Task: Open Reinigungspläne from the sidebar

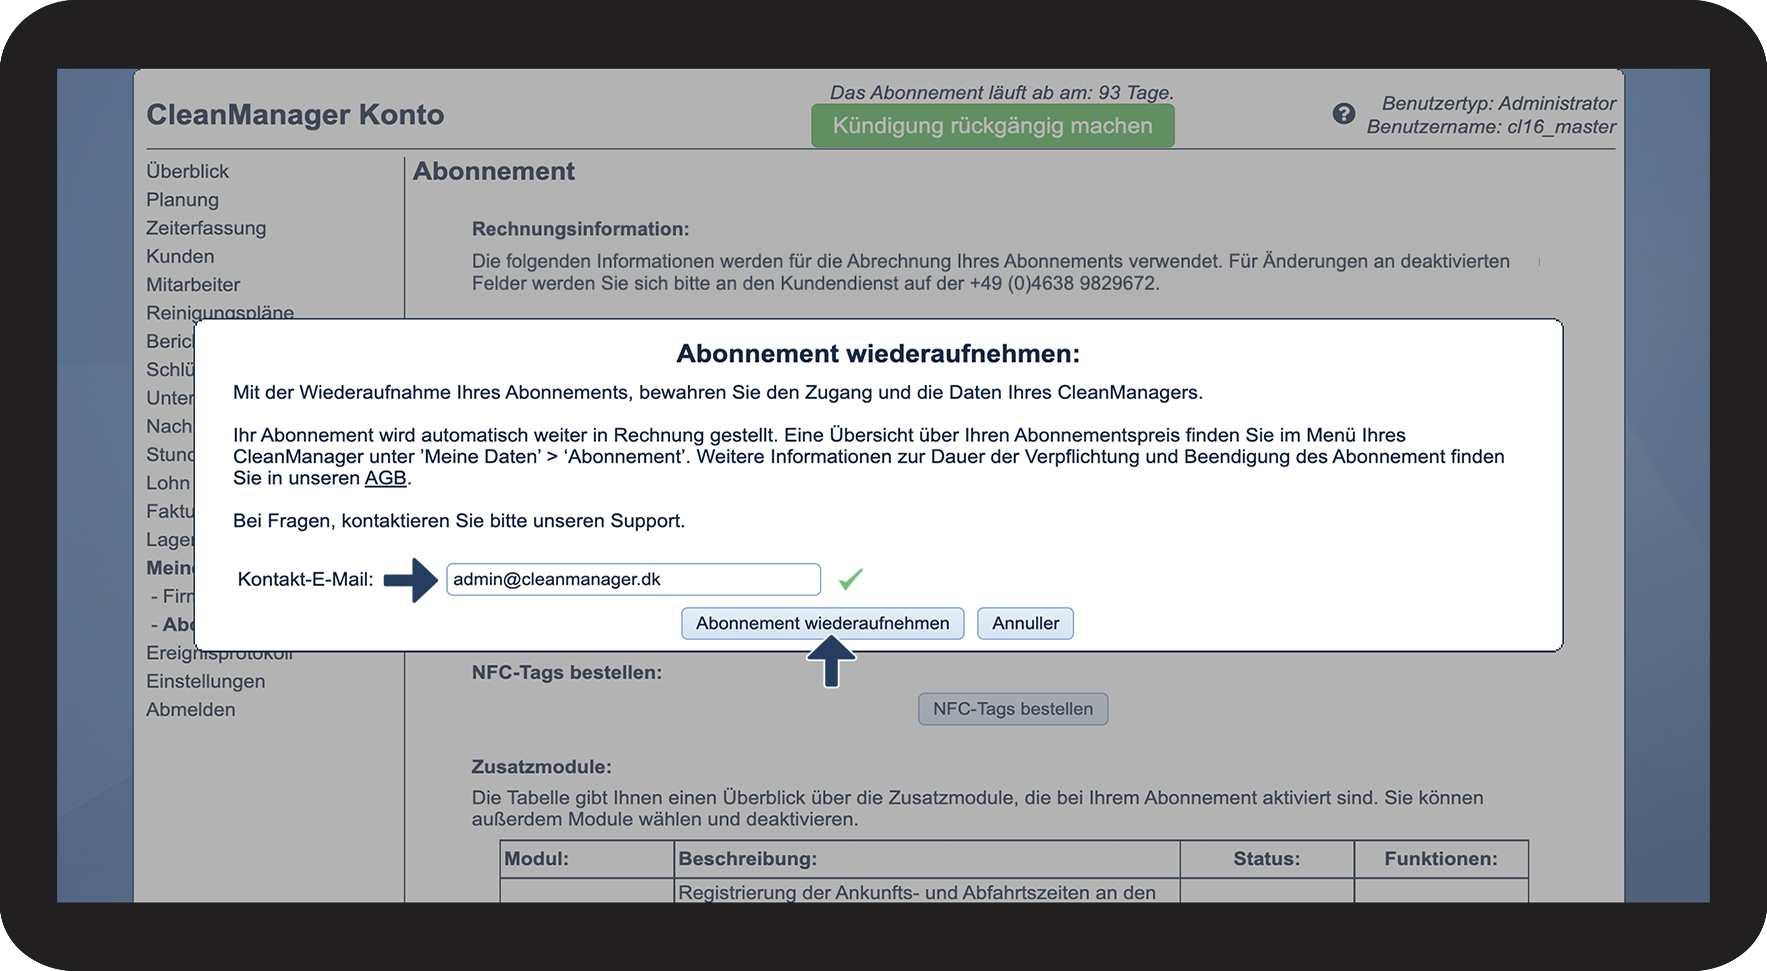Action: coord(220,311)
